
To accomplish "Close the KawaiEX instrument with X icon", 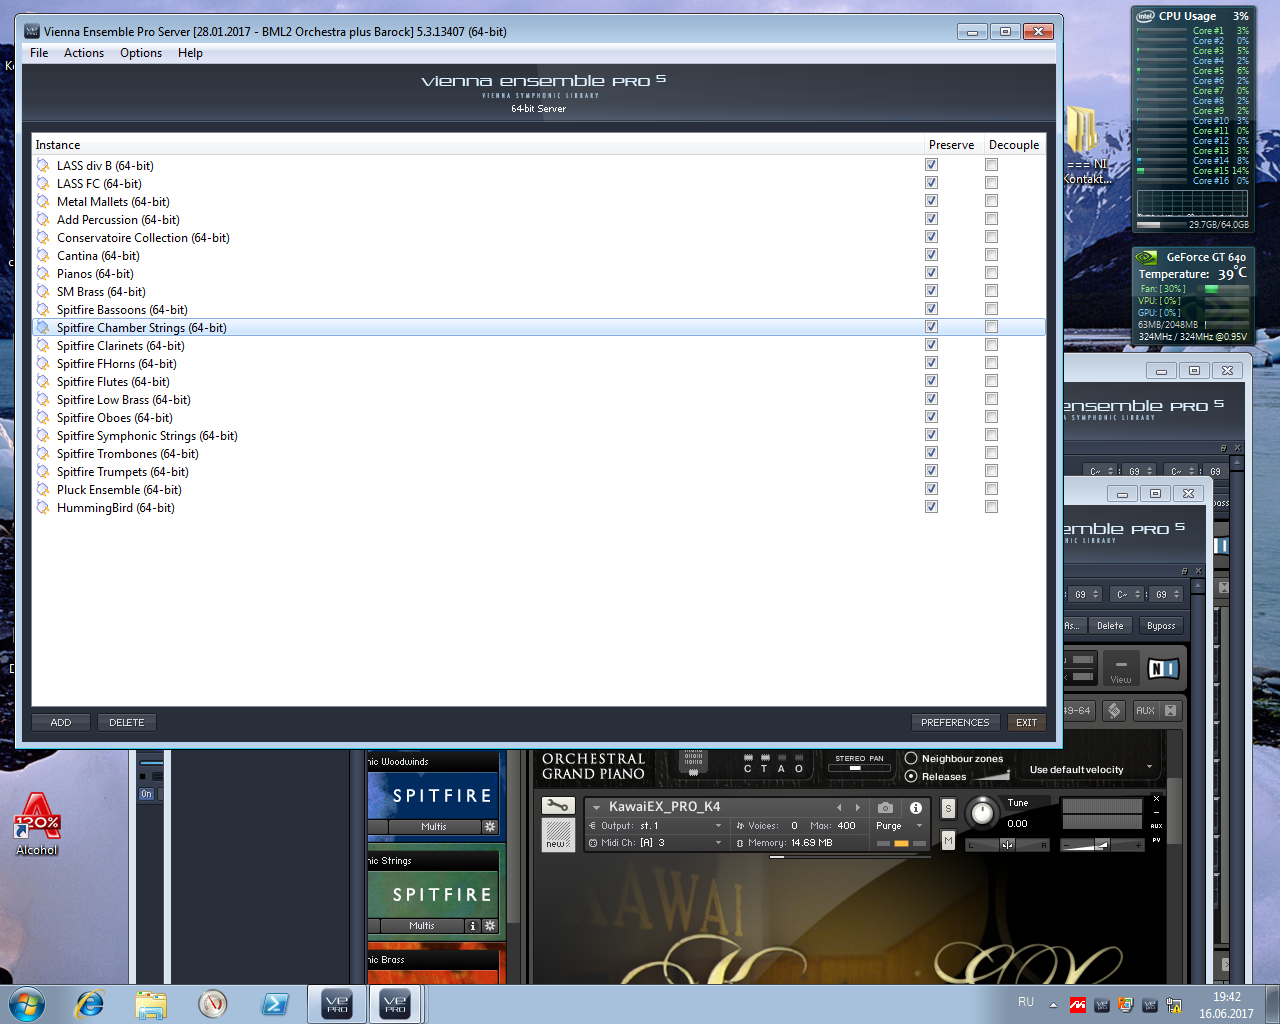I will coord(1156,799).
